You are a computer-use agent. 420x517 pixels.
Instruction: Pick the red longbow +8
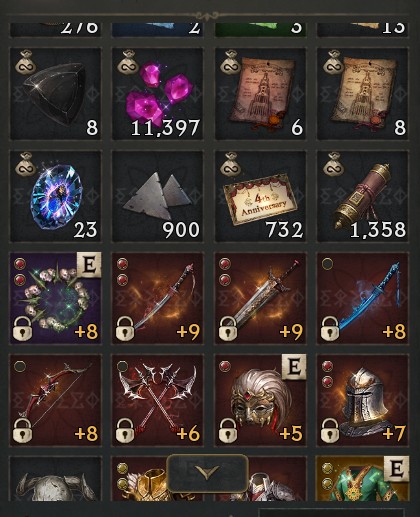55,401
